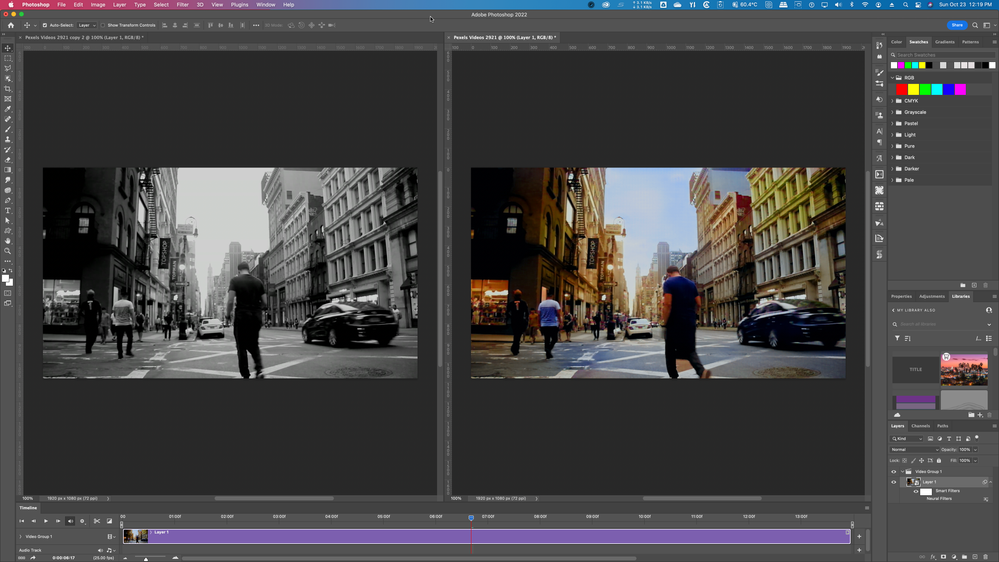Expand the CMYK swatch folder
This screenshot has width=999, height=562.
click(x=893, y=101)
